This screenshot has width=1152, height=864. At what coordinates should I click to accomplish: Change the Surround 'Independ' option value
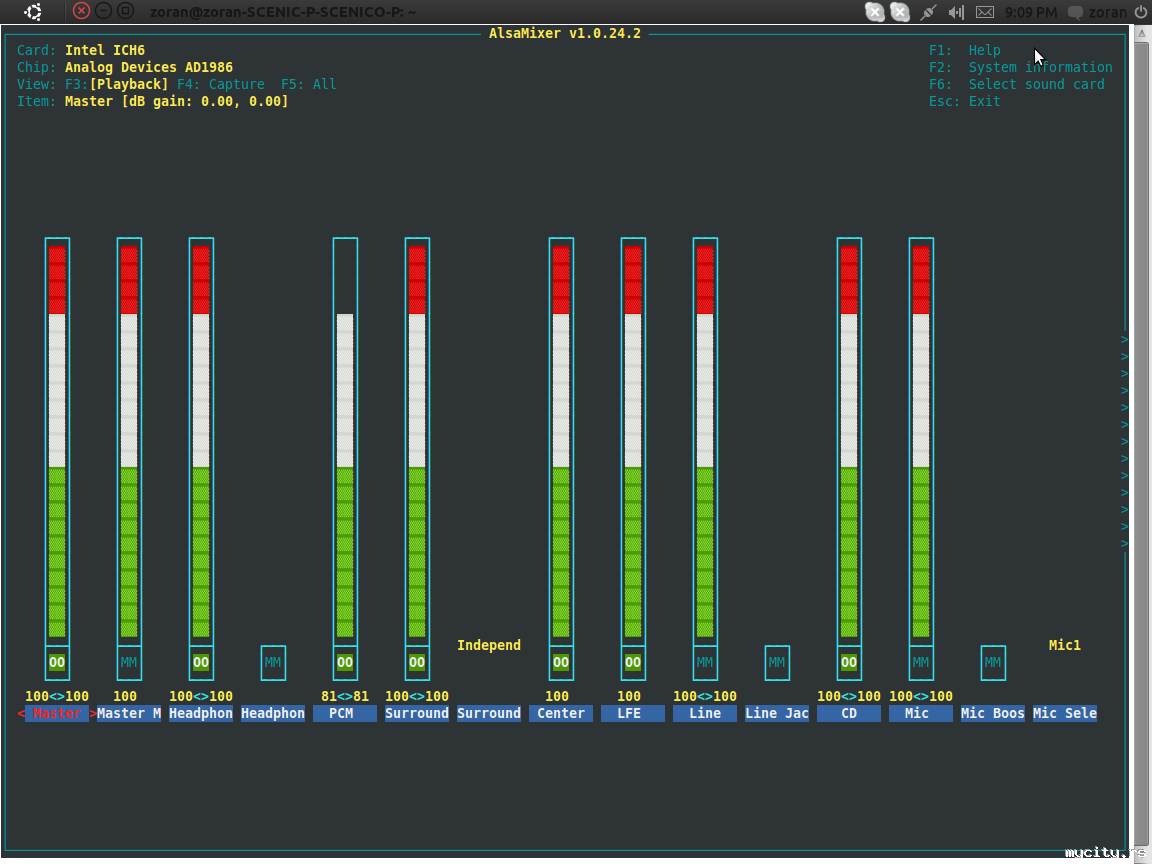tap(488, 645)
